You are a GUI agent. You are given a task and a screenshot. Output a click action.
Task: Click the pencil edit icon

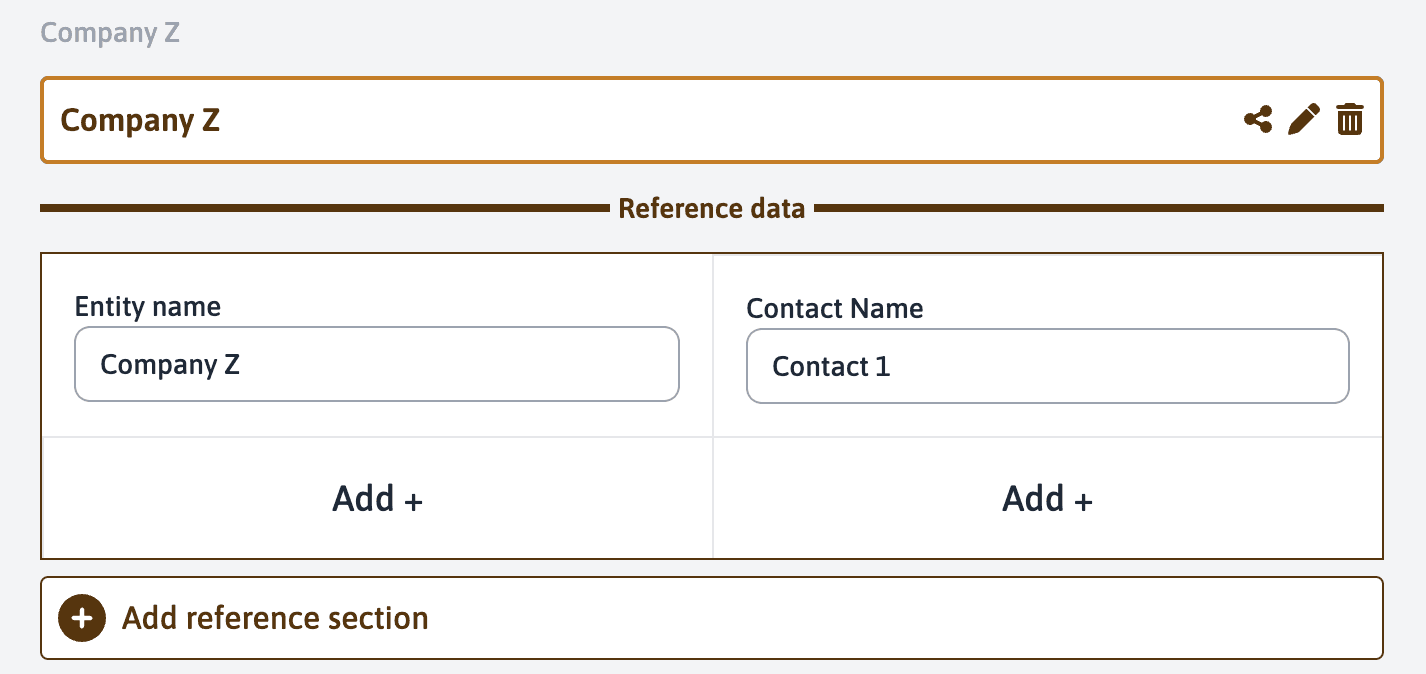[1304, 120]
